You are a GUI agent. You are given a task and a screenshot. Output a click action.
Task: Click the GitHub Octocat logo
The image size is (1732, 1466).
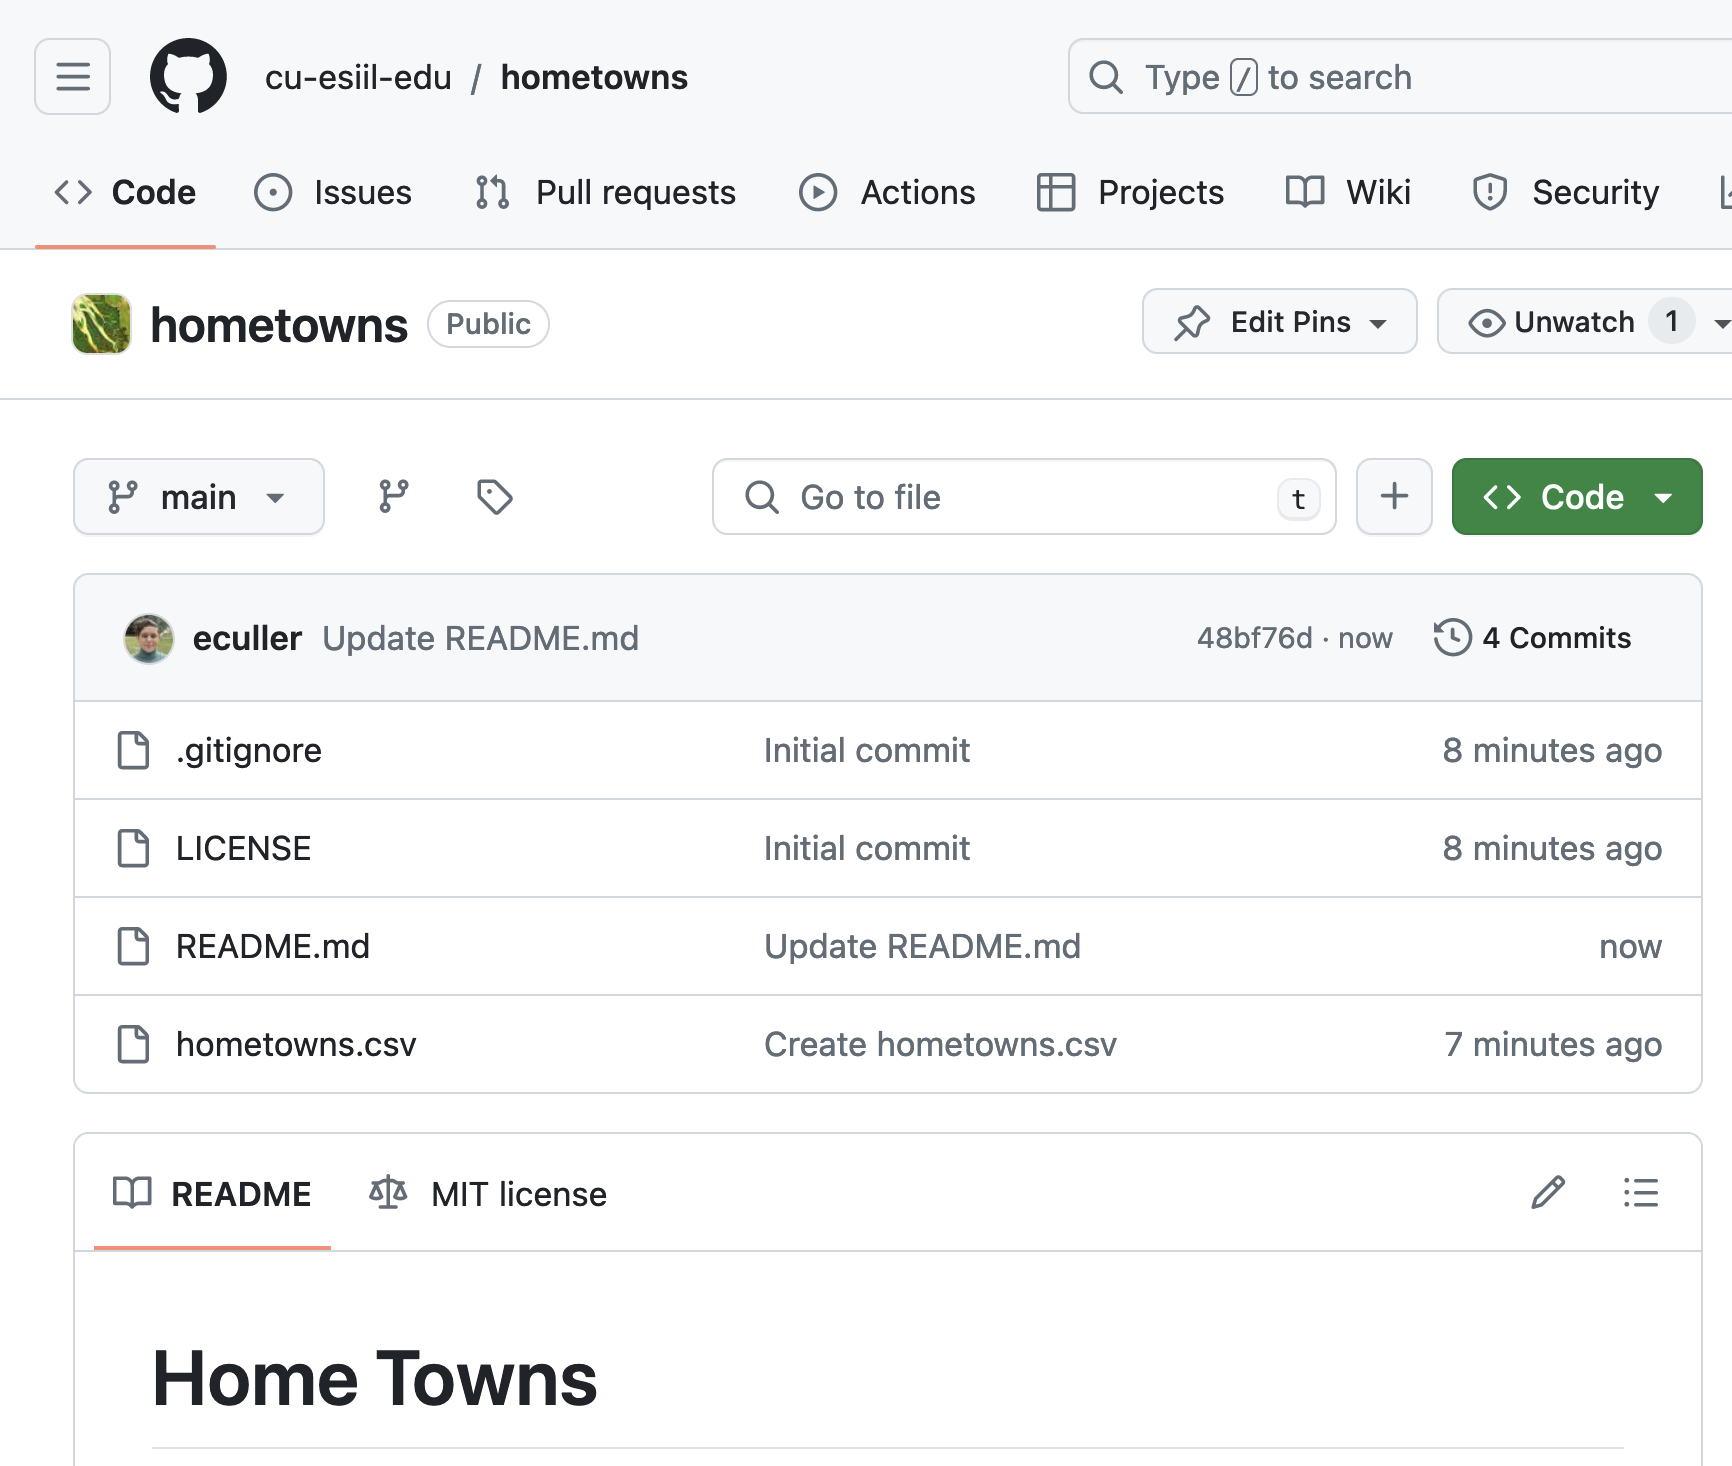pyautogui.click(x=188, y=77)
